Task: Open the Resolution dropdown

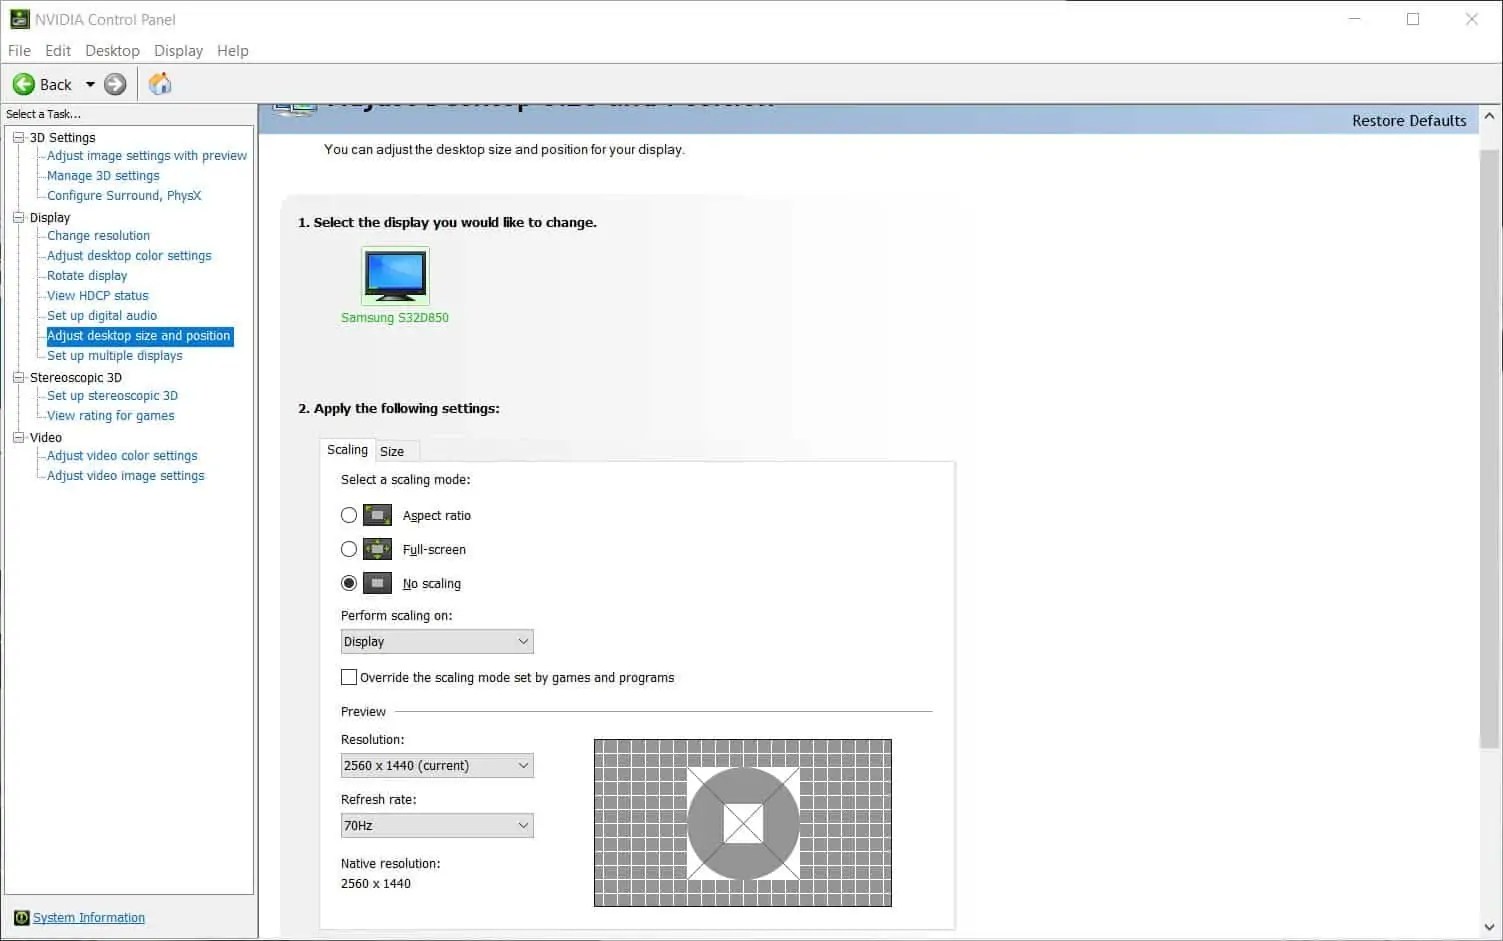Action: pyautogui.click(x=522, y=765)
